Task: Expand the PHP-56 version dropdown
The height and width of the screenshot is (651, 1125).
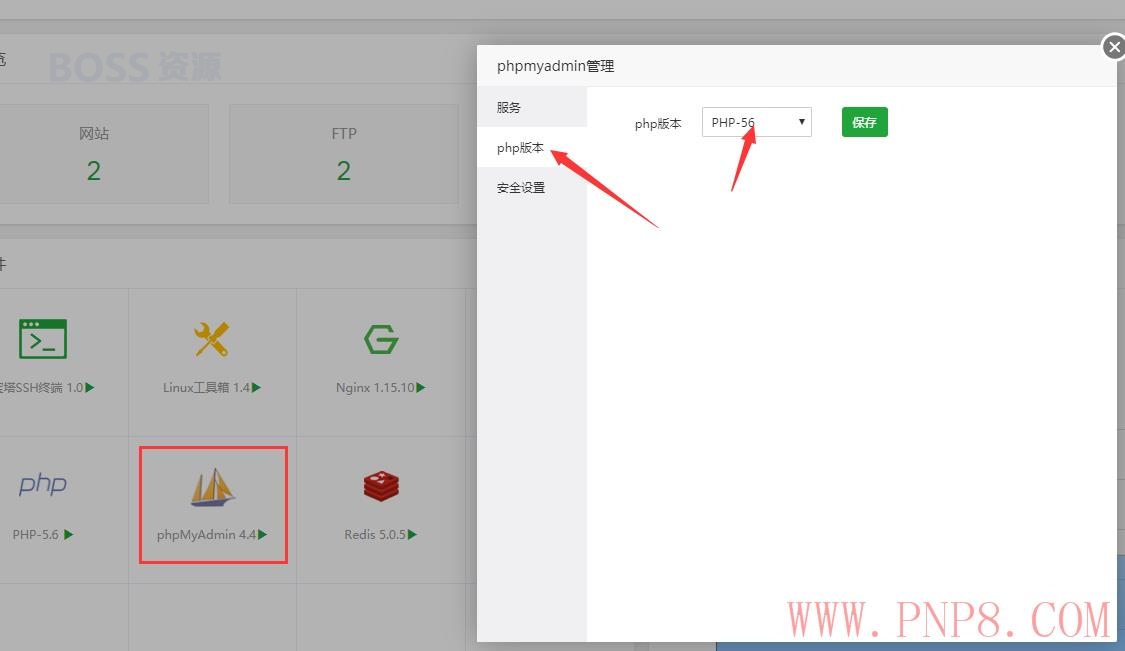Action: click(756, 122)
